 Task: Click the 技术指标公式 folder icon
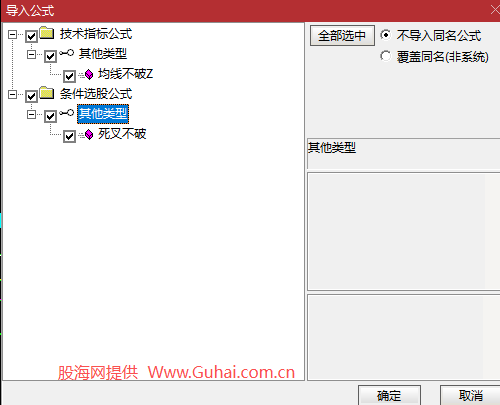pos(47,33)
